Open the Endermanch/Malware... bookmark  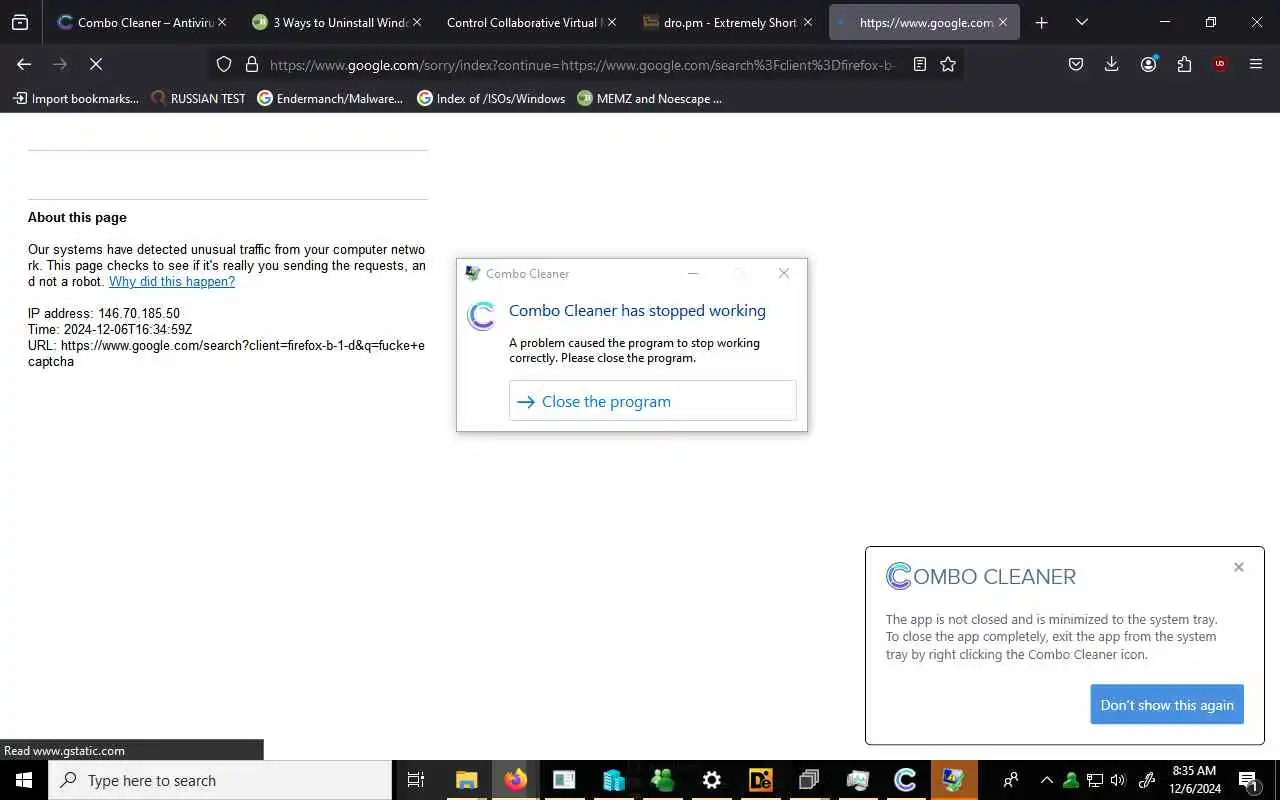coord(330,98)
